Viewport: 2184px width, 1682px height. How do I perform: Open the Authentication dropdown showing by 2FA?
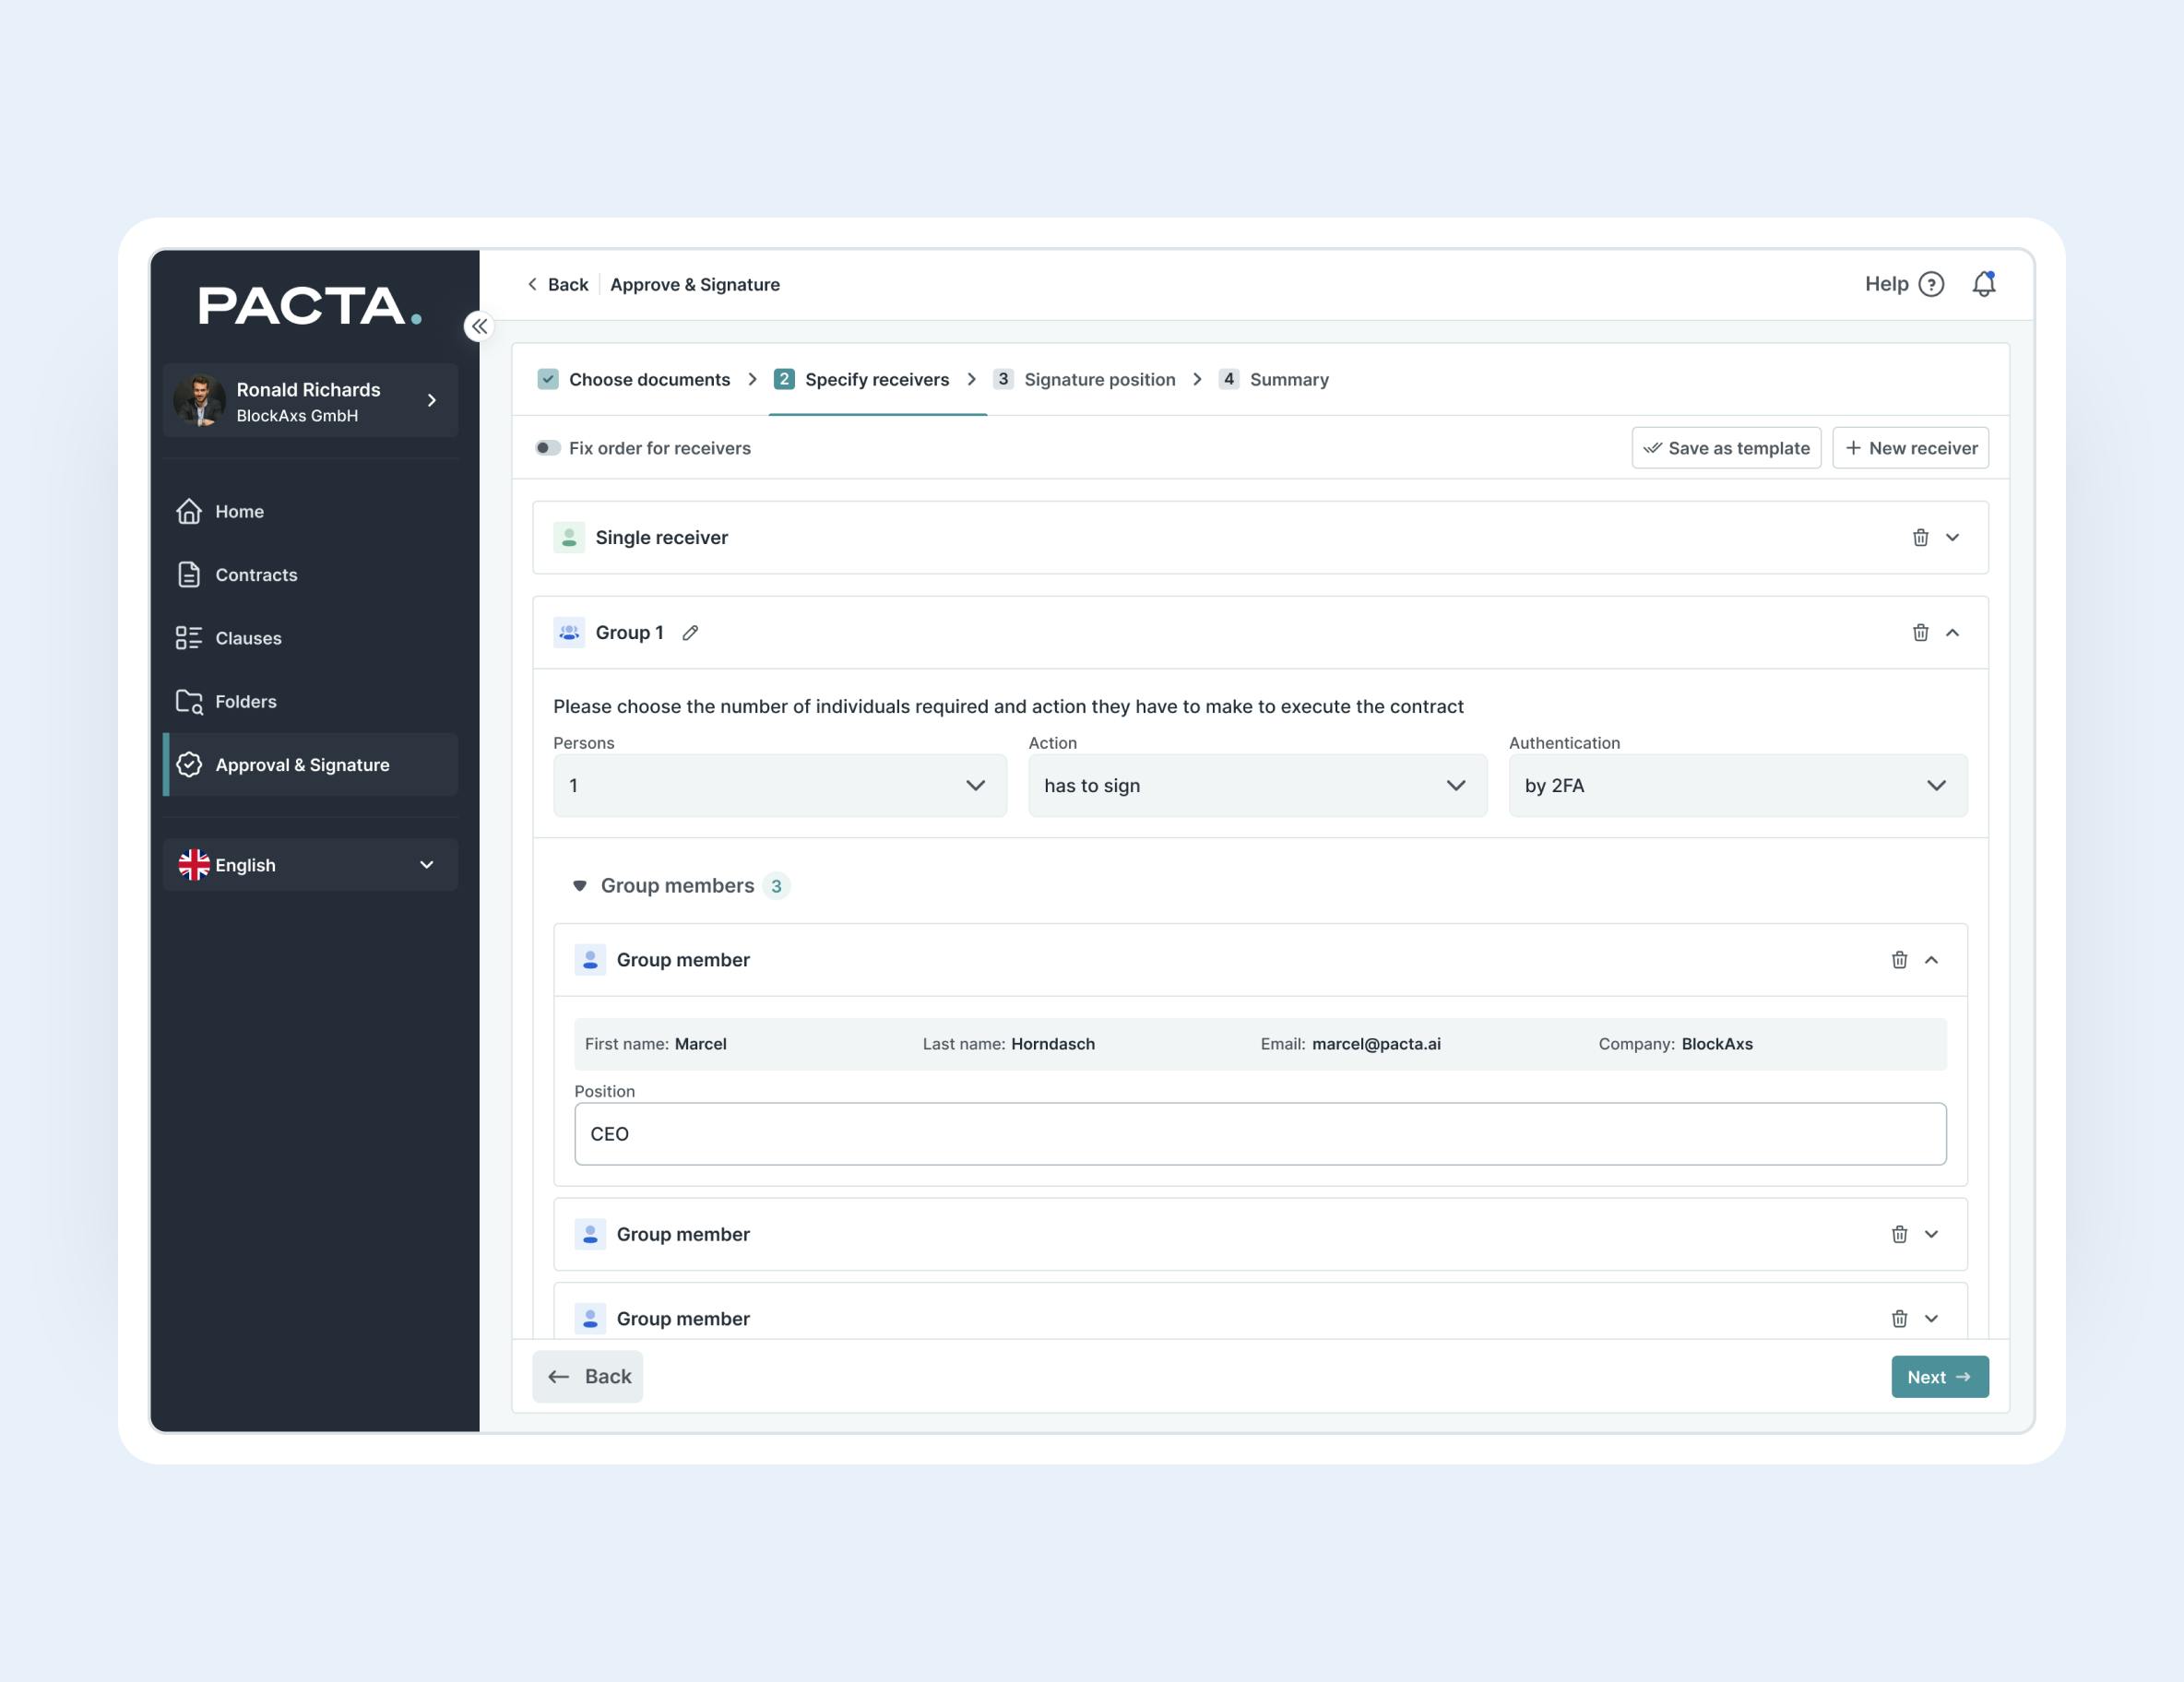click(x=1737, y=785)
